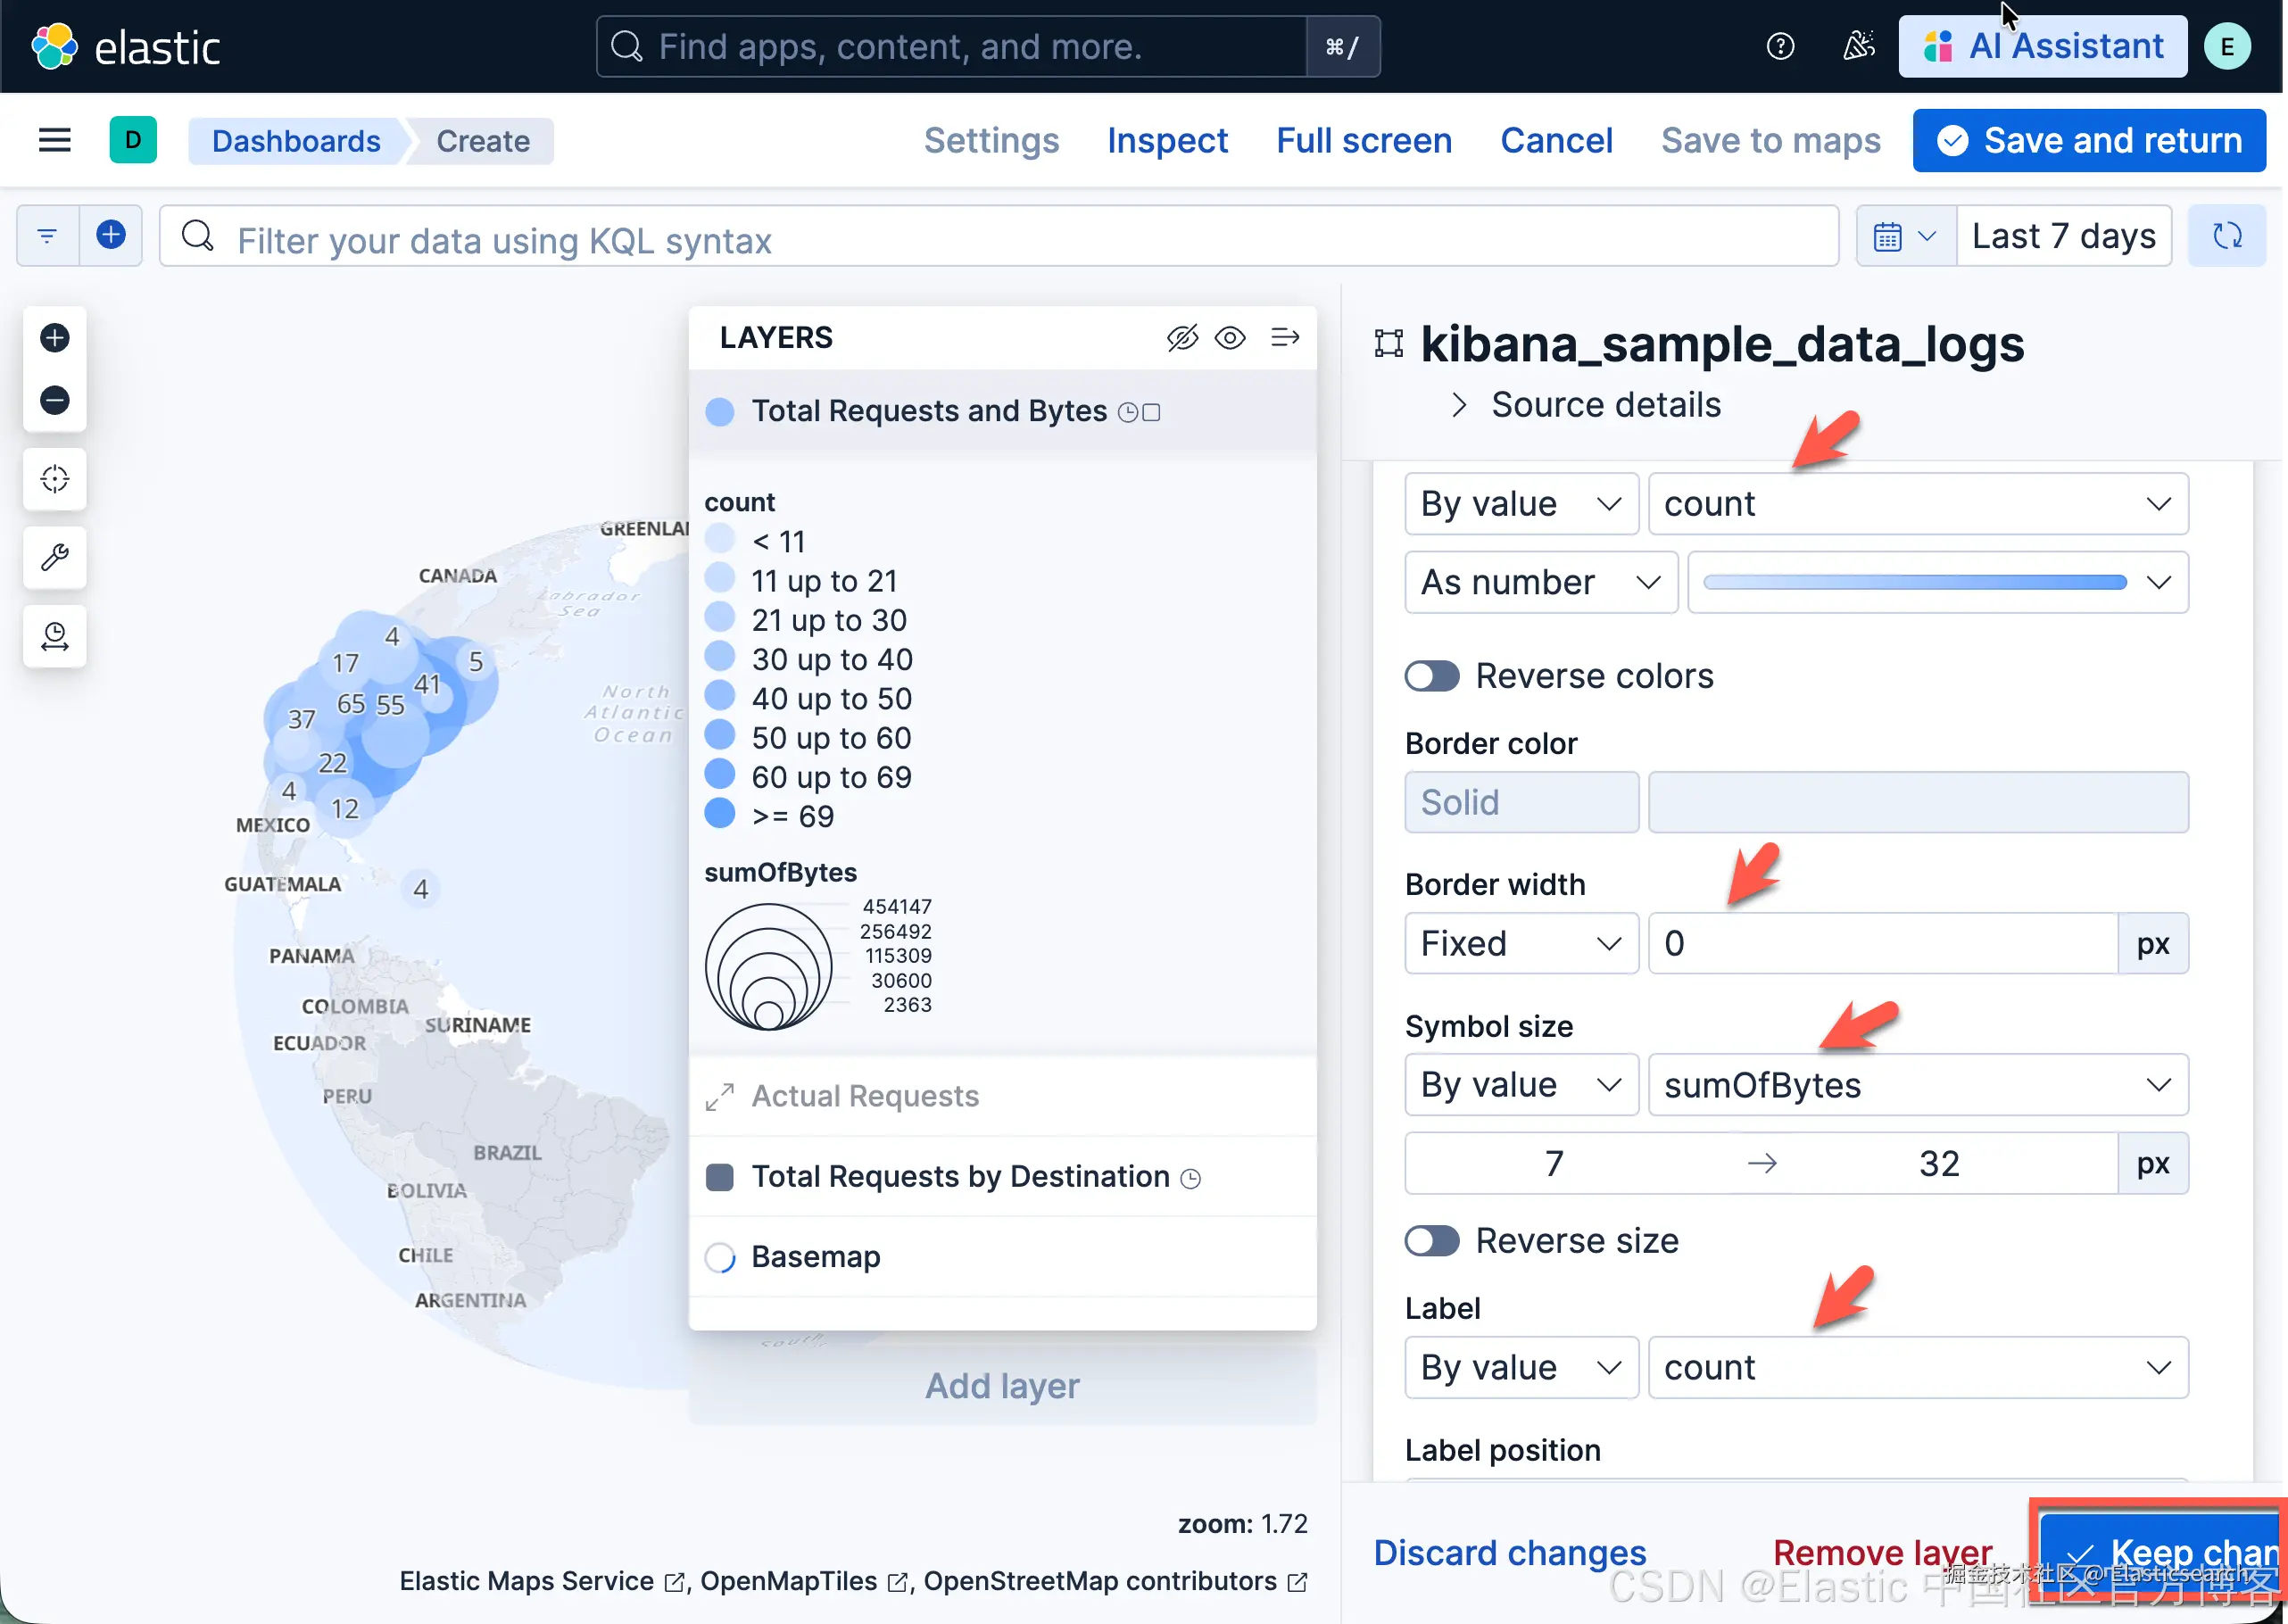The height and width of the screenshot is (1624, 2288).
Task: Click the KQL filter search field
Action: [1000, 240]
